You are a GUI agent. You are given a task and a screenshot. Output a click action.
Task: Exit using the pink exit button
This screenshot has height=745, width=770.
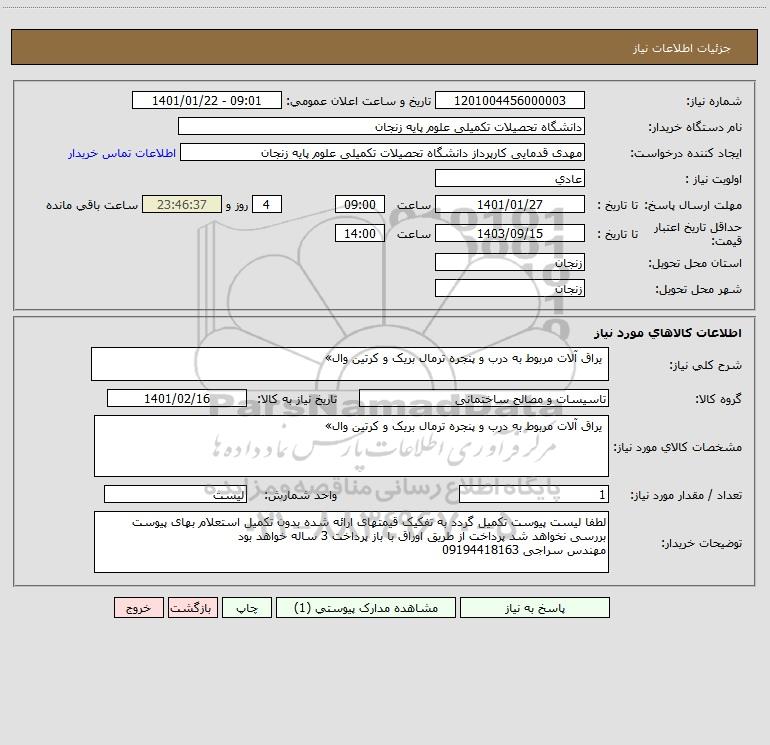click(138, 608)
